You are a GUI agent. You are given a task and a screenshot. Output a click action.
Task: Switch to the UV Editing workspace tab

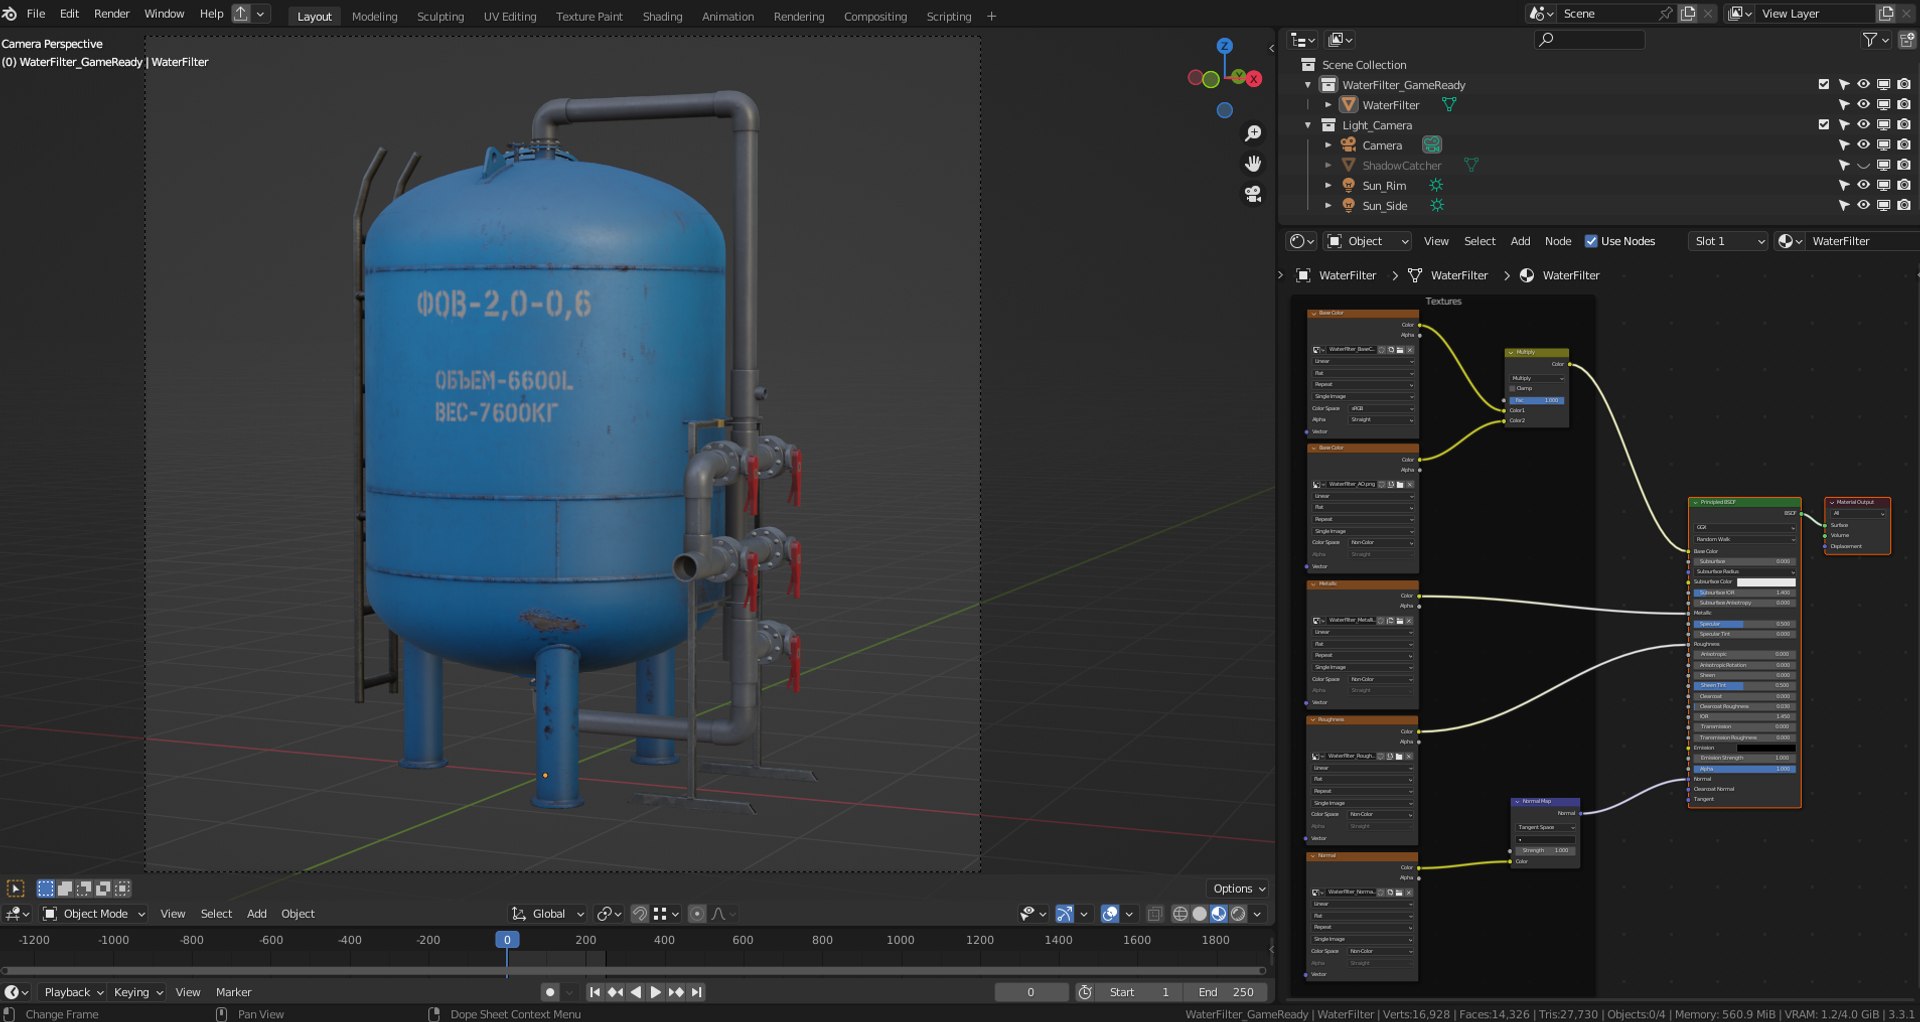510,16
